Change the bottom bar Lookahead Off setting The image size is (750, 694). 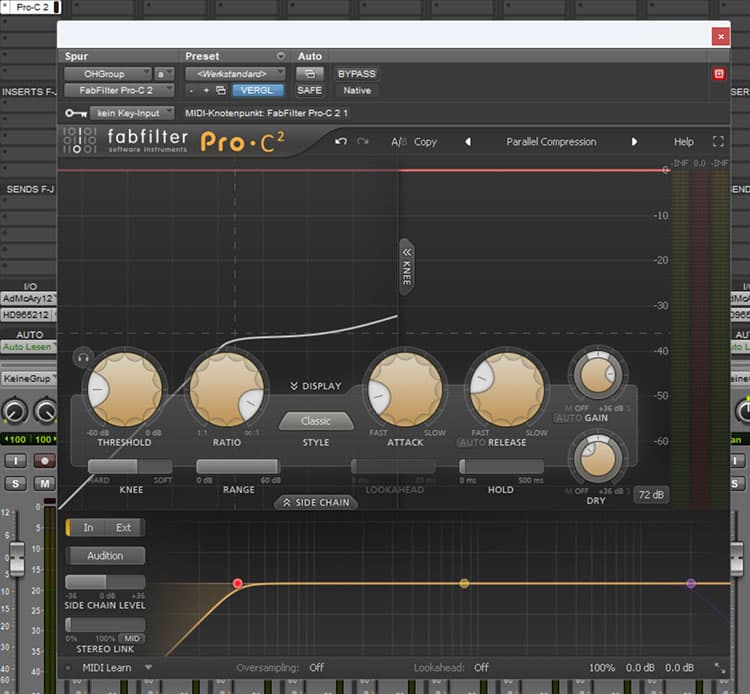[481, 668]
